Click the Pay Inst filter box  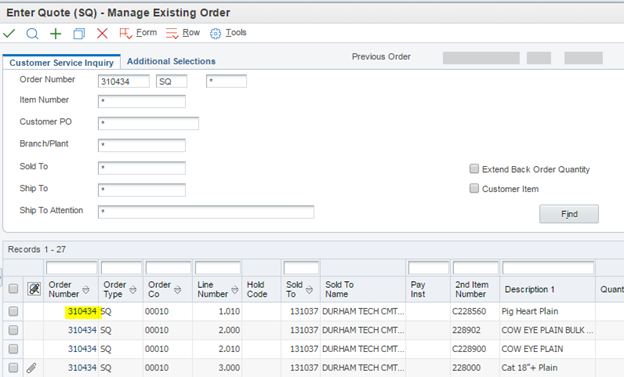[x=429, y=268]
